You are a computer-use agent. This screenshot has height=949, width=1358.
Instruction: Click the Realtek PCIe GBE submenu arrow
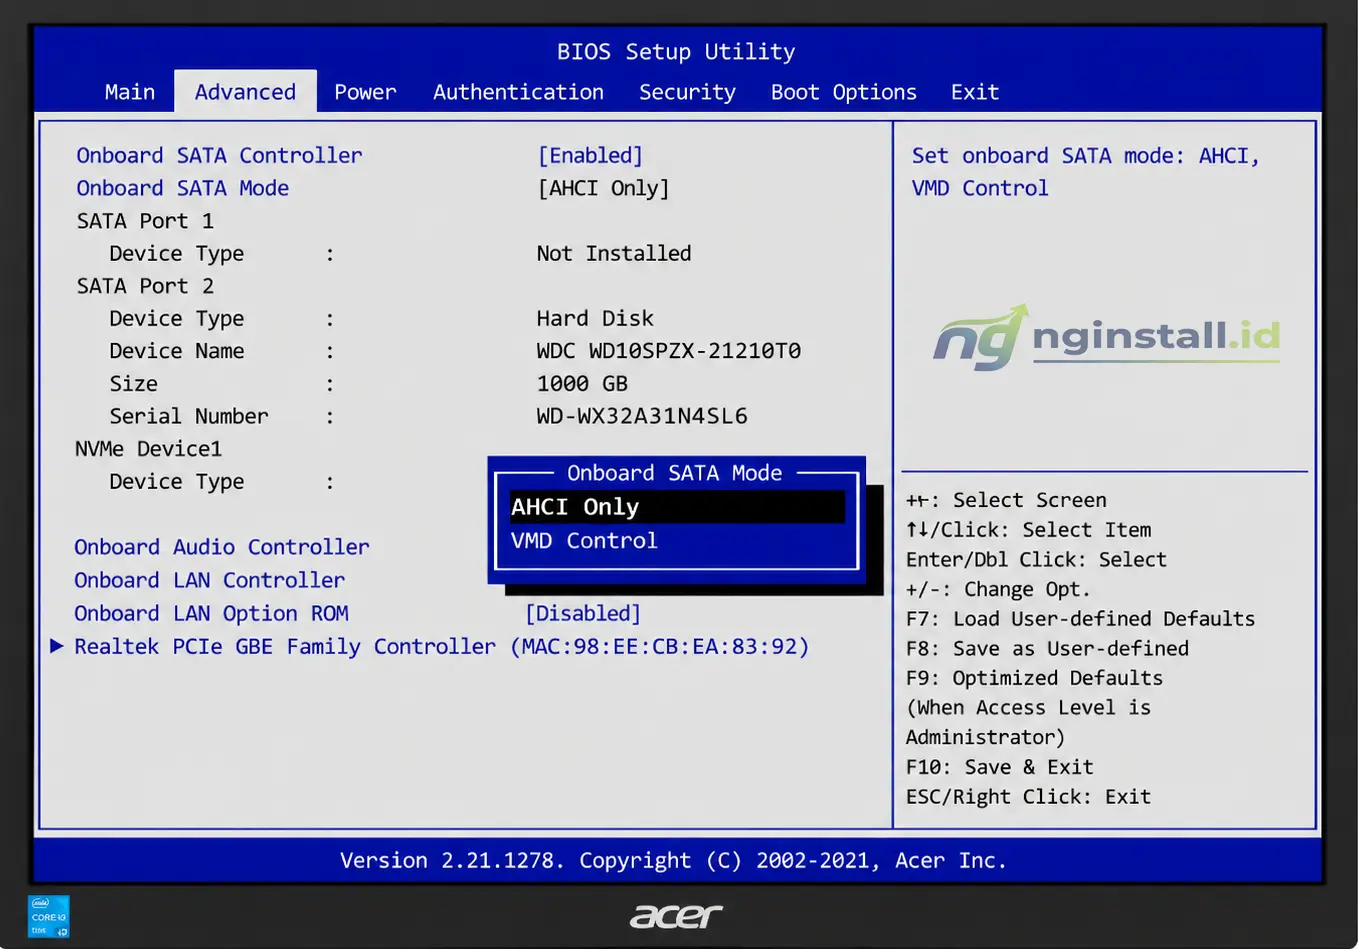tap(57, 646)
